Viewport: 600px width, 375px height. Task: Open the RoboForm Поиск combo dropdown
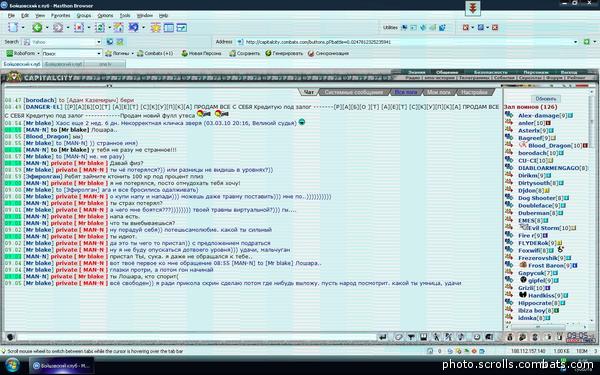coord(99,53)
